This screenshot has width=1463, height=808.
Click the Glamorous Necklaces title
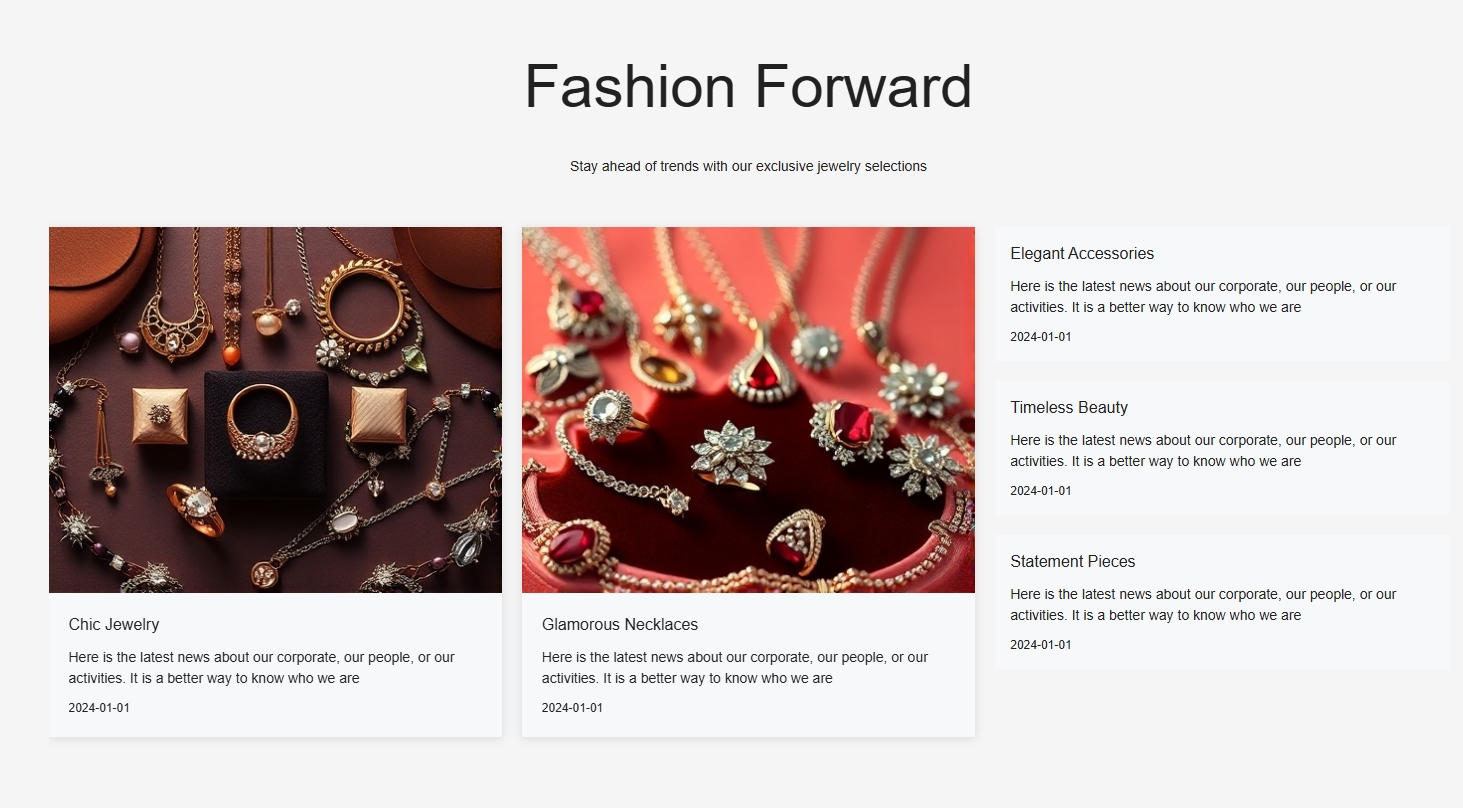[x=620, y=624]
